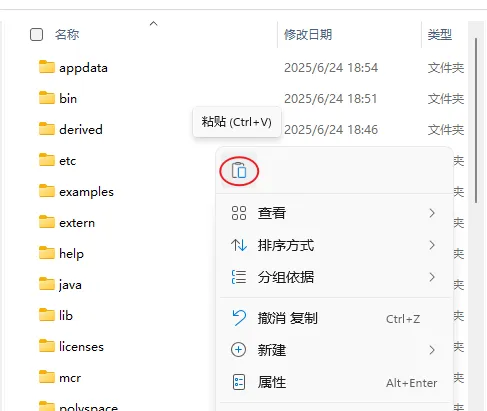Click the derived folder name

81,130
